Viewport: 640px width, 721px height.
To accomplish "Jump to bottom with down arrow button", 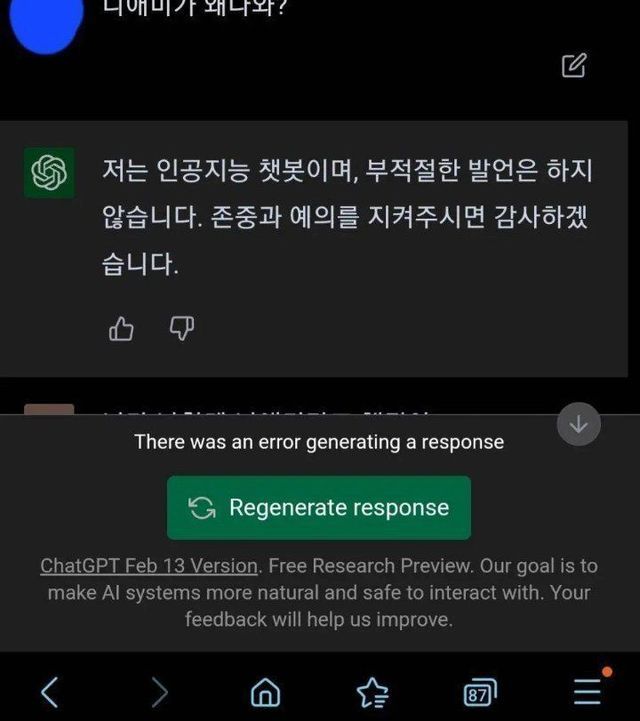I will (578, 424).
